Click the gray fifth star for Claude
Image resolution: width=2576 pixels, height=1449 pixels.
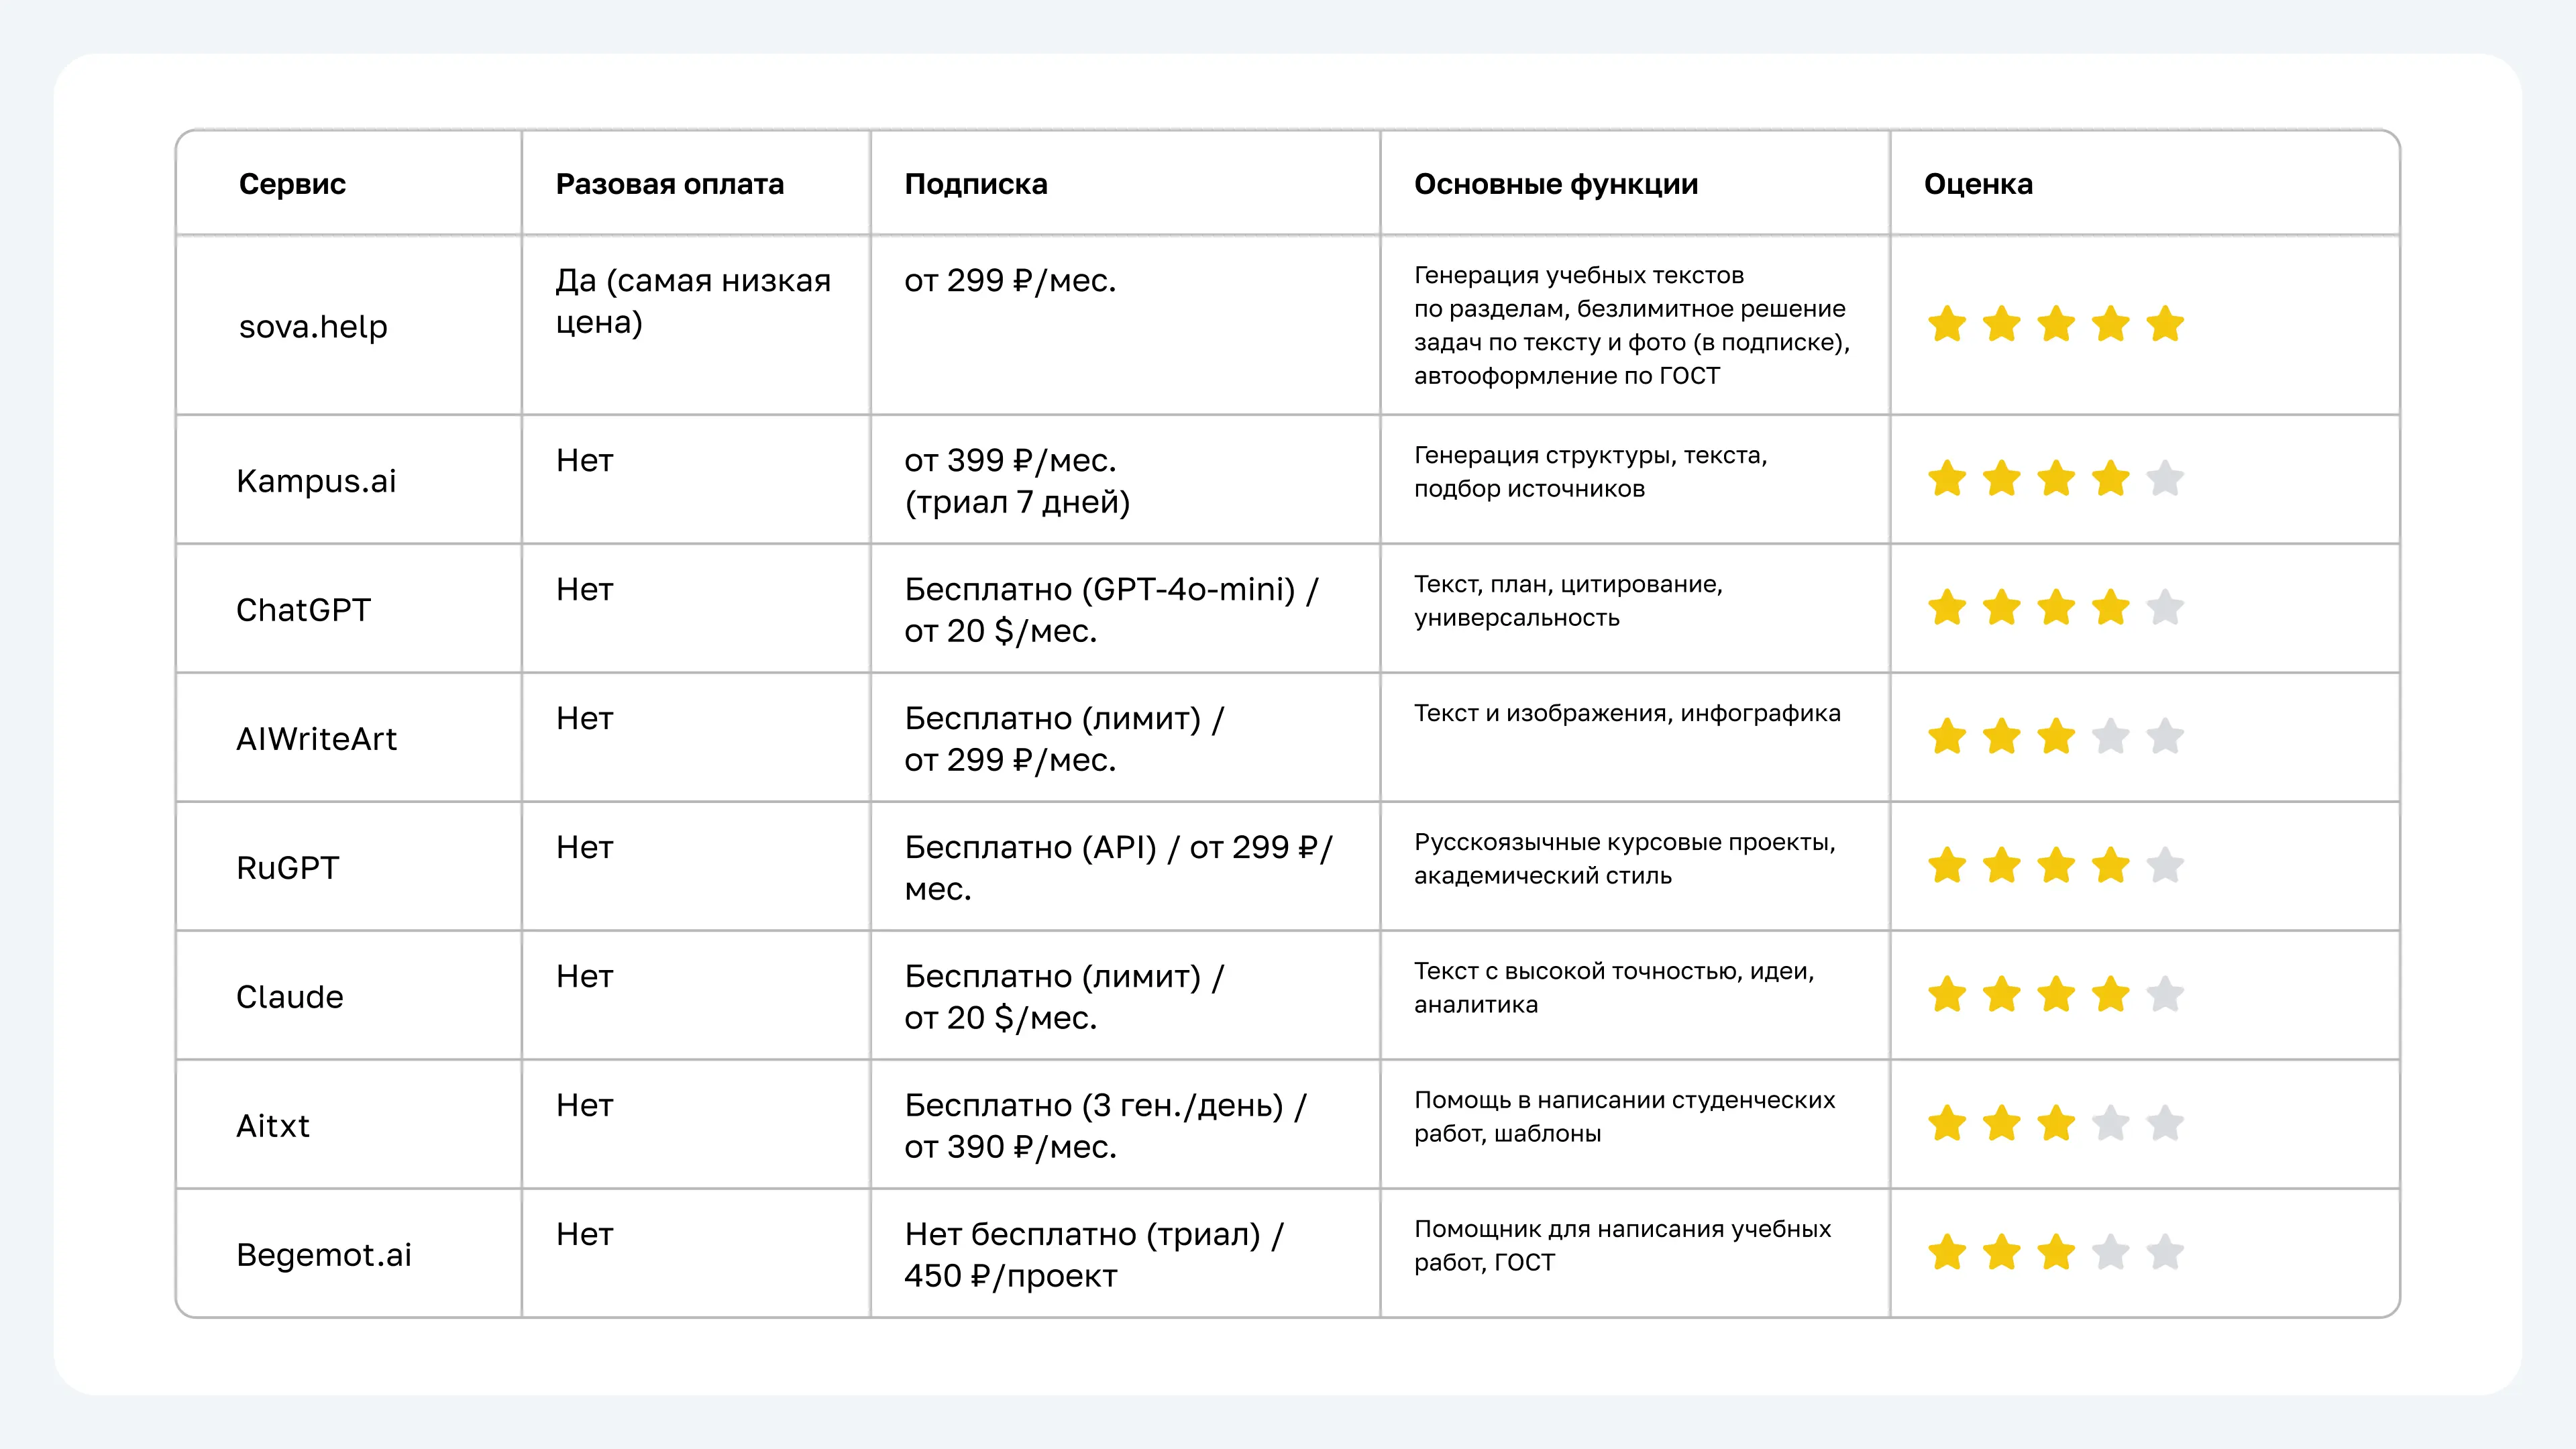2165,994
